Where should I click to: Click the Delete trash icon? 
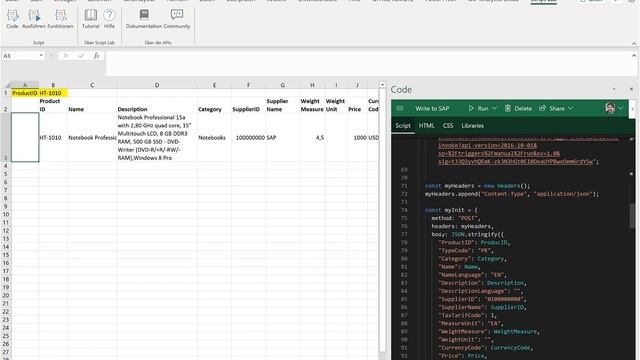point(508,108)
